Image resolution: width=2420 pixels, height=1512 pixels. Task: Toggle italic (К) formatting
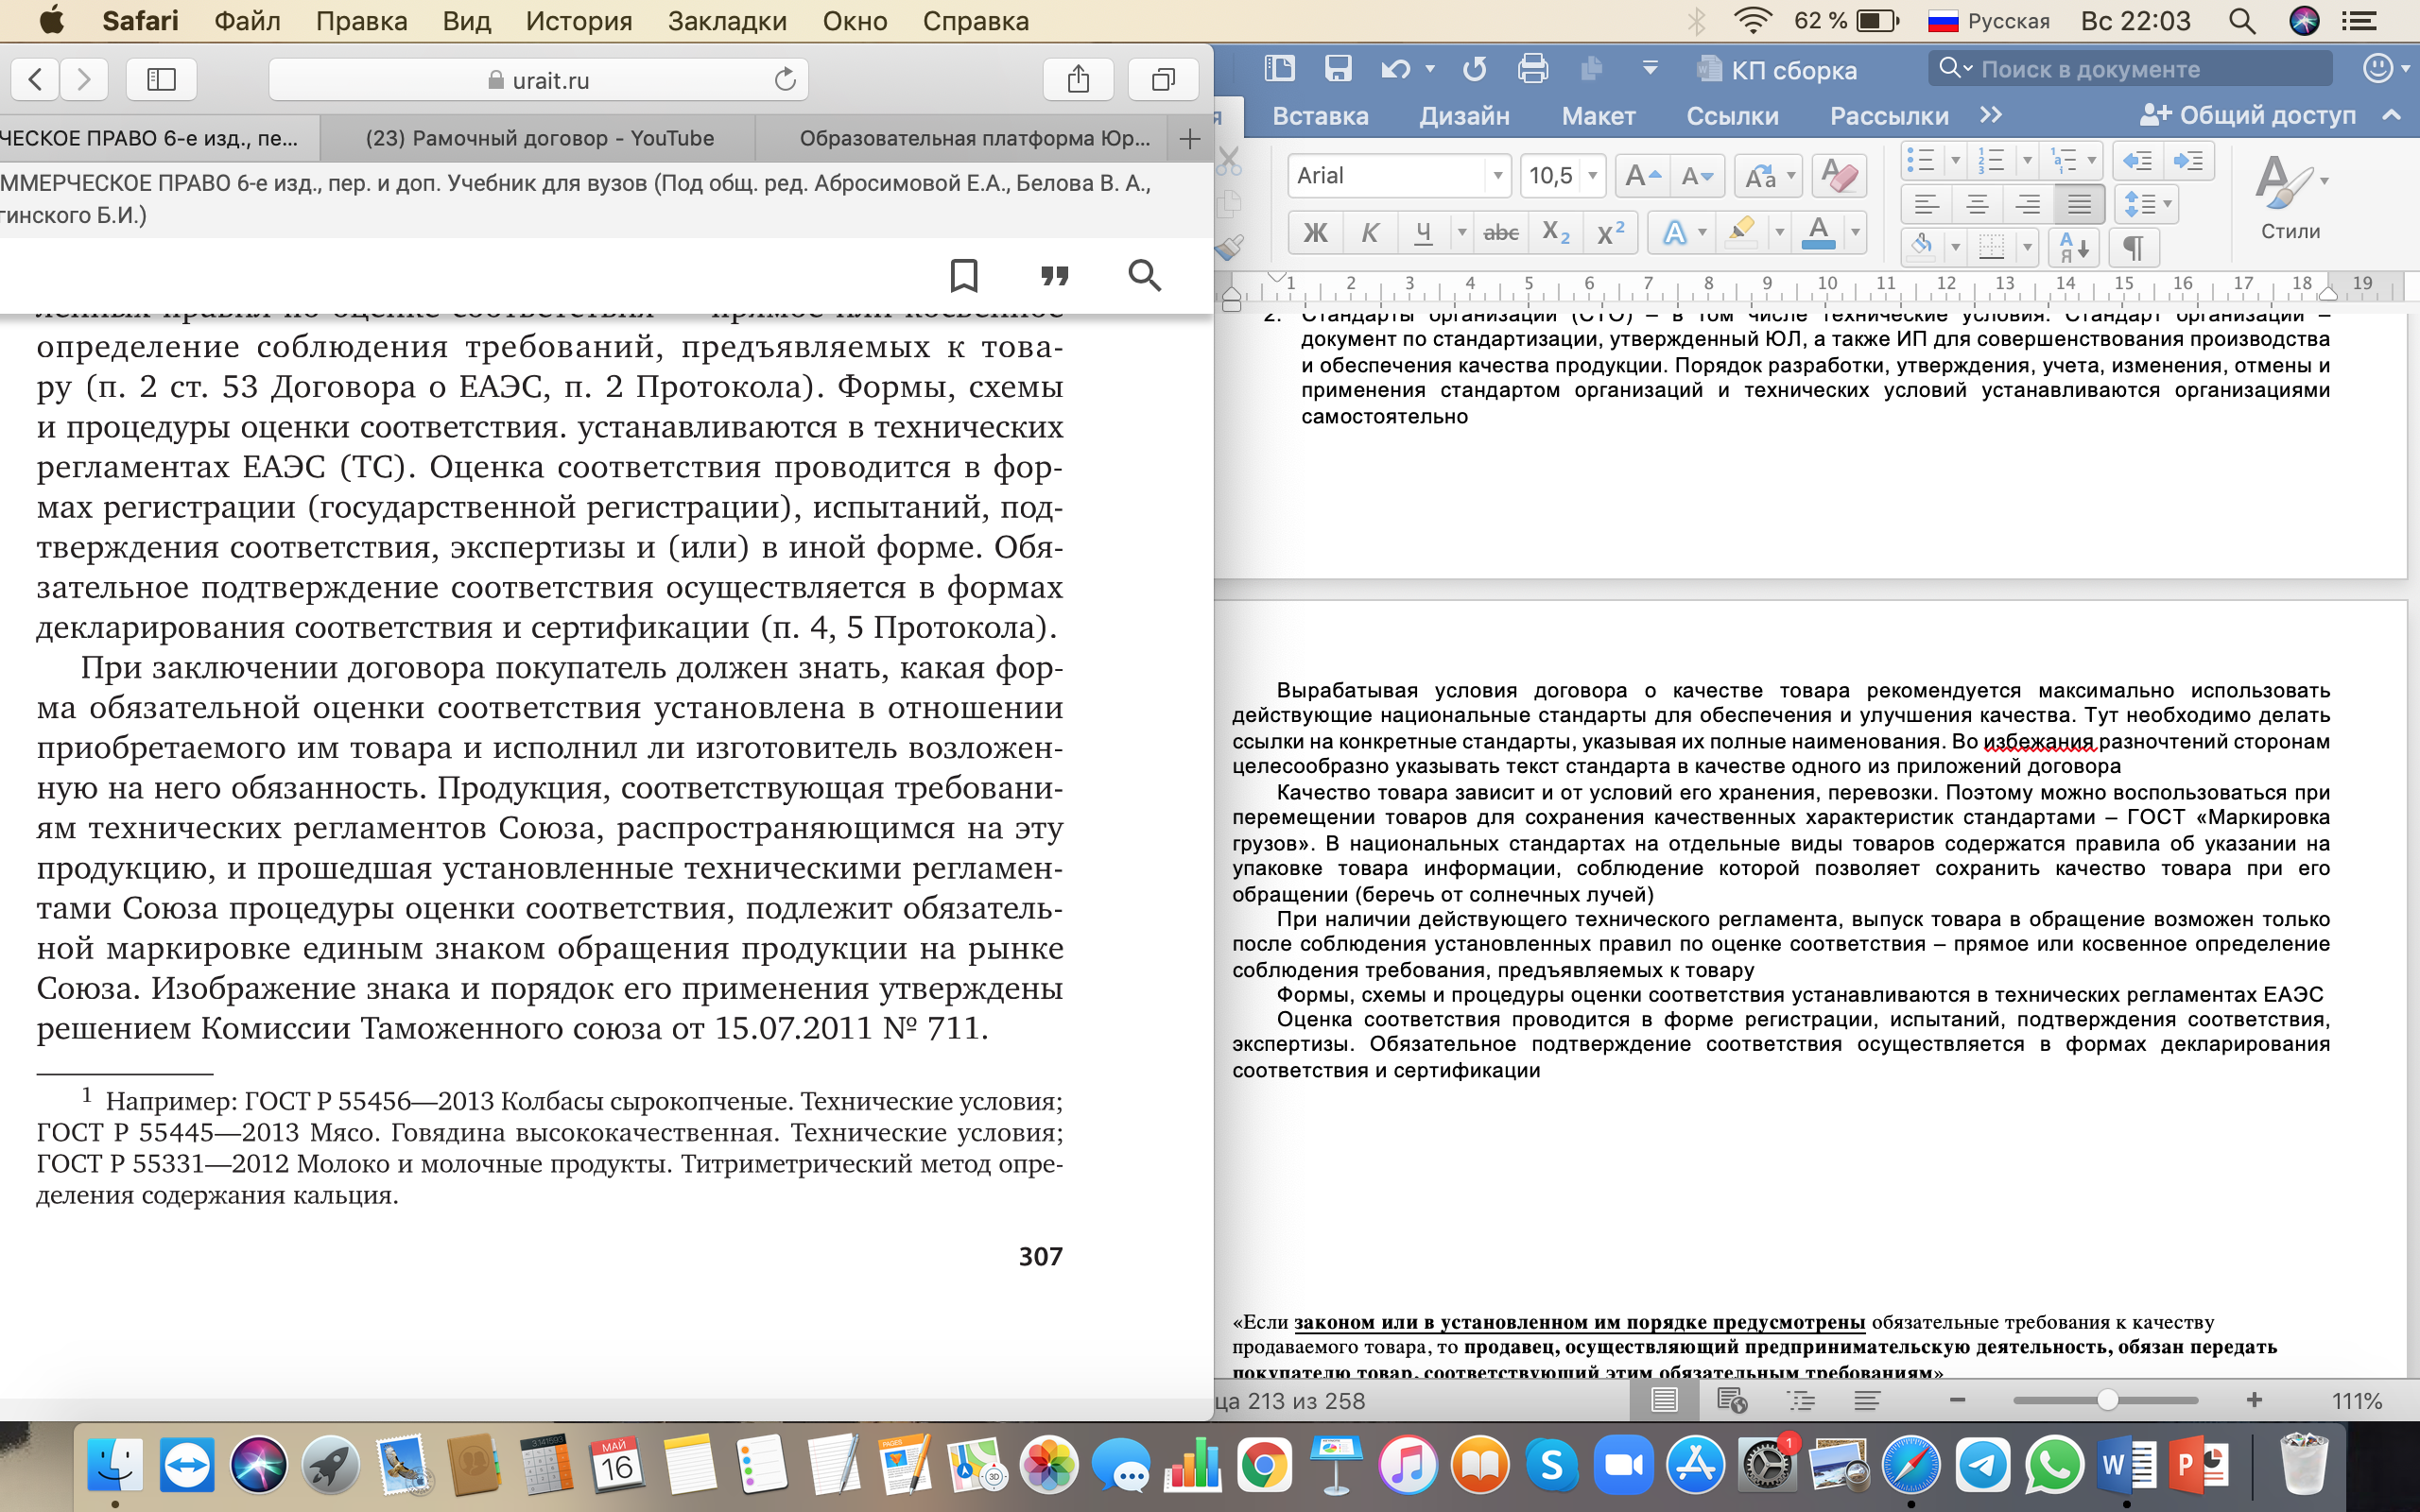[x=1369, y=233]
